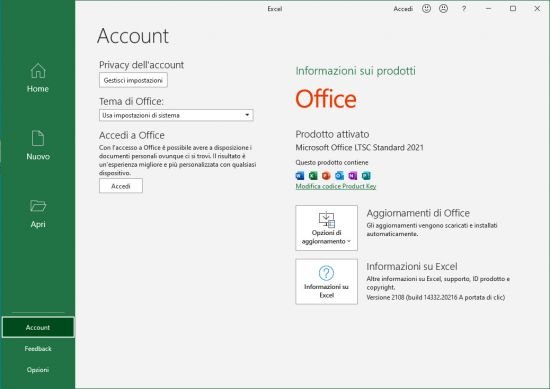This screenshot has width=550, height=389.
Task: Select the Account tab in sidebar
Action: [x=38, y=327]
